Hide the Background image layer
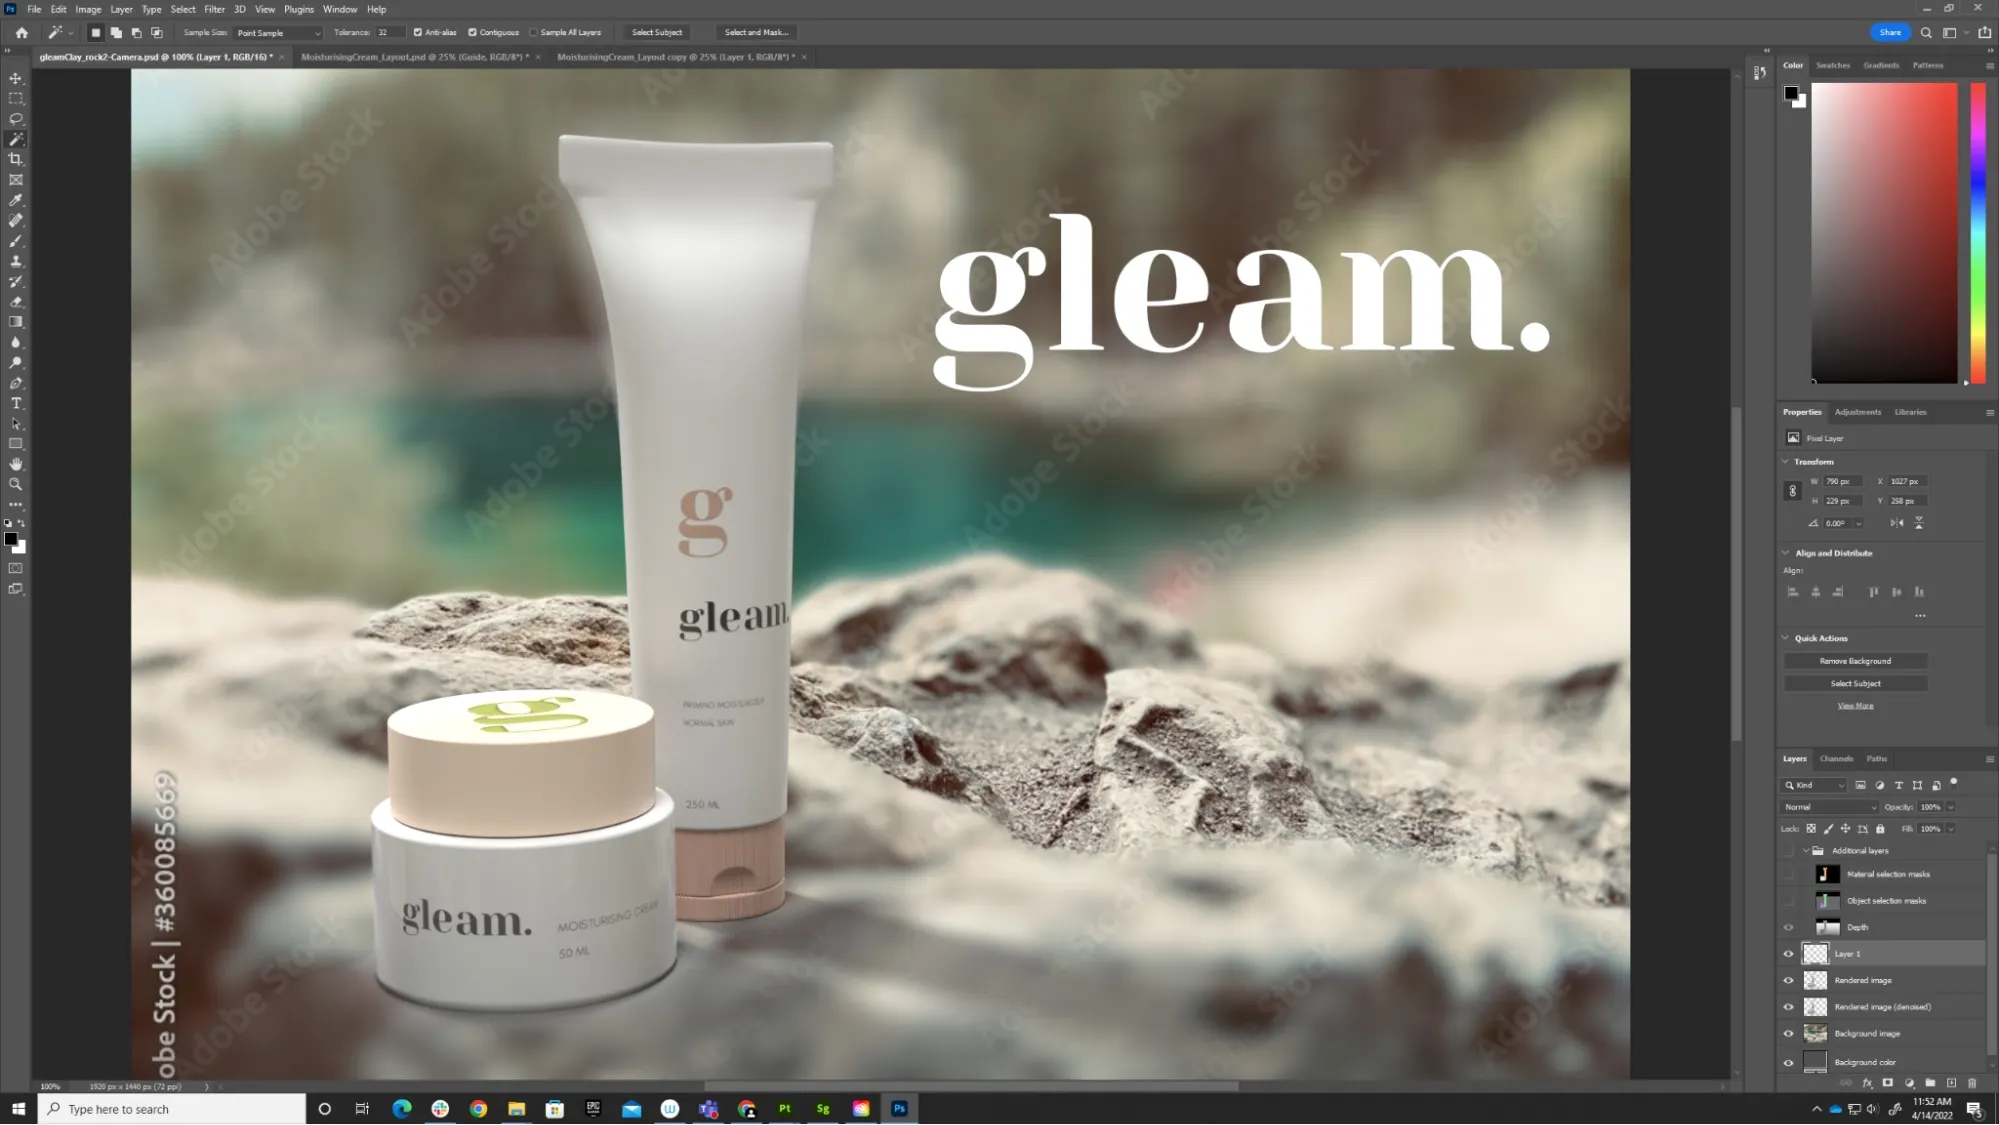The image size is (1999, 1125). pos(1789,1034)
